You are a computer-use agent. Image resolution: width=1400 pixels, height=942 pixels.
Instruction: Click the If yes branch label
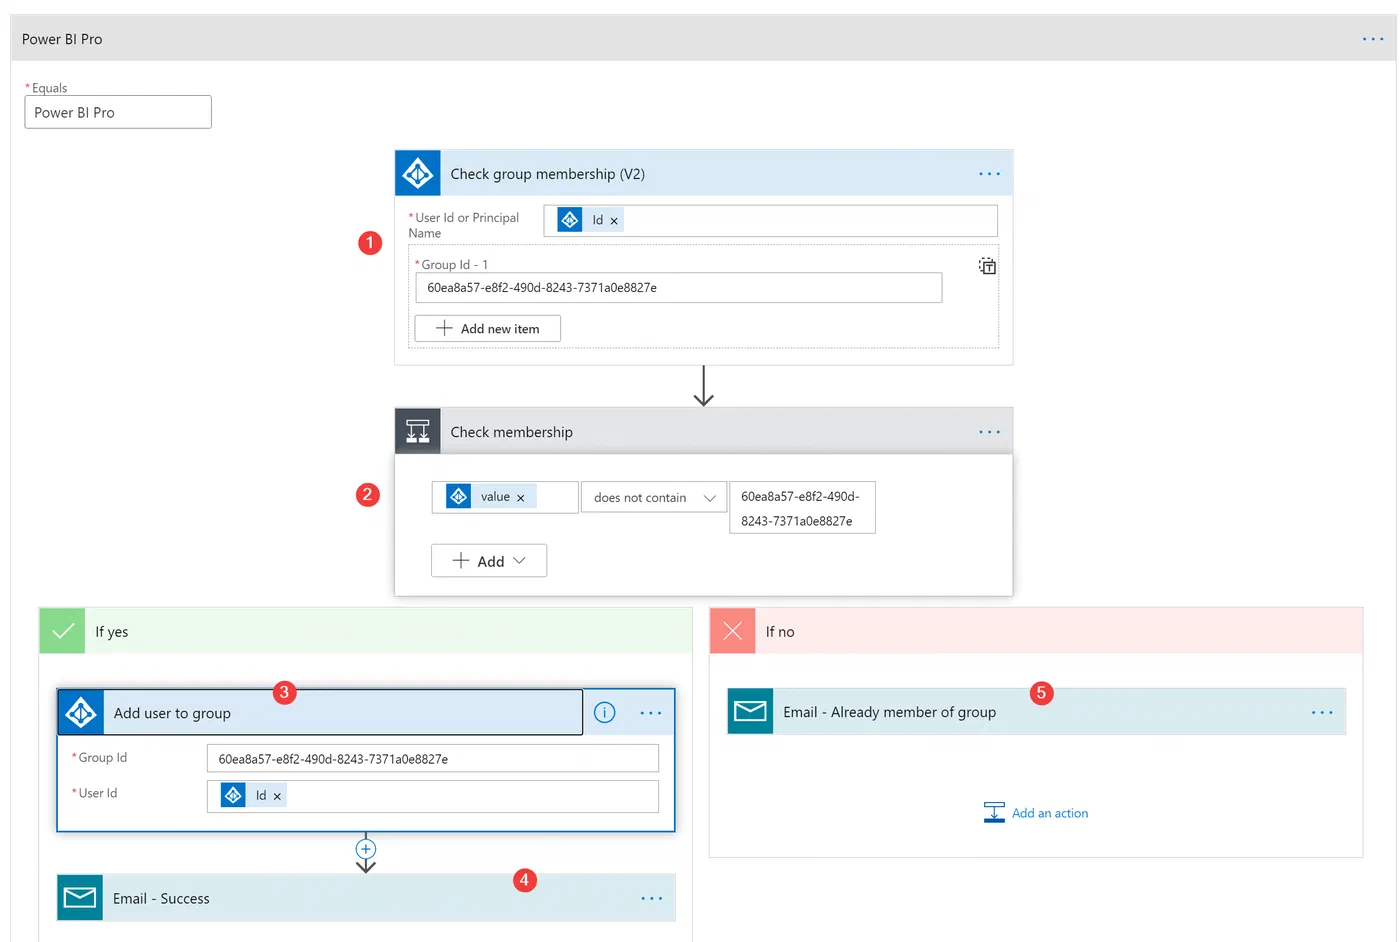tap(112, 632)
